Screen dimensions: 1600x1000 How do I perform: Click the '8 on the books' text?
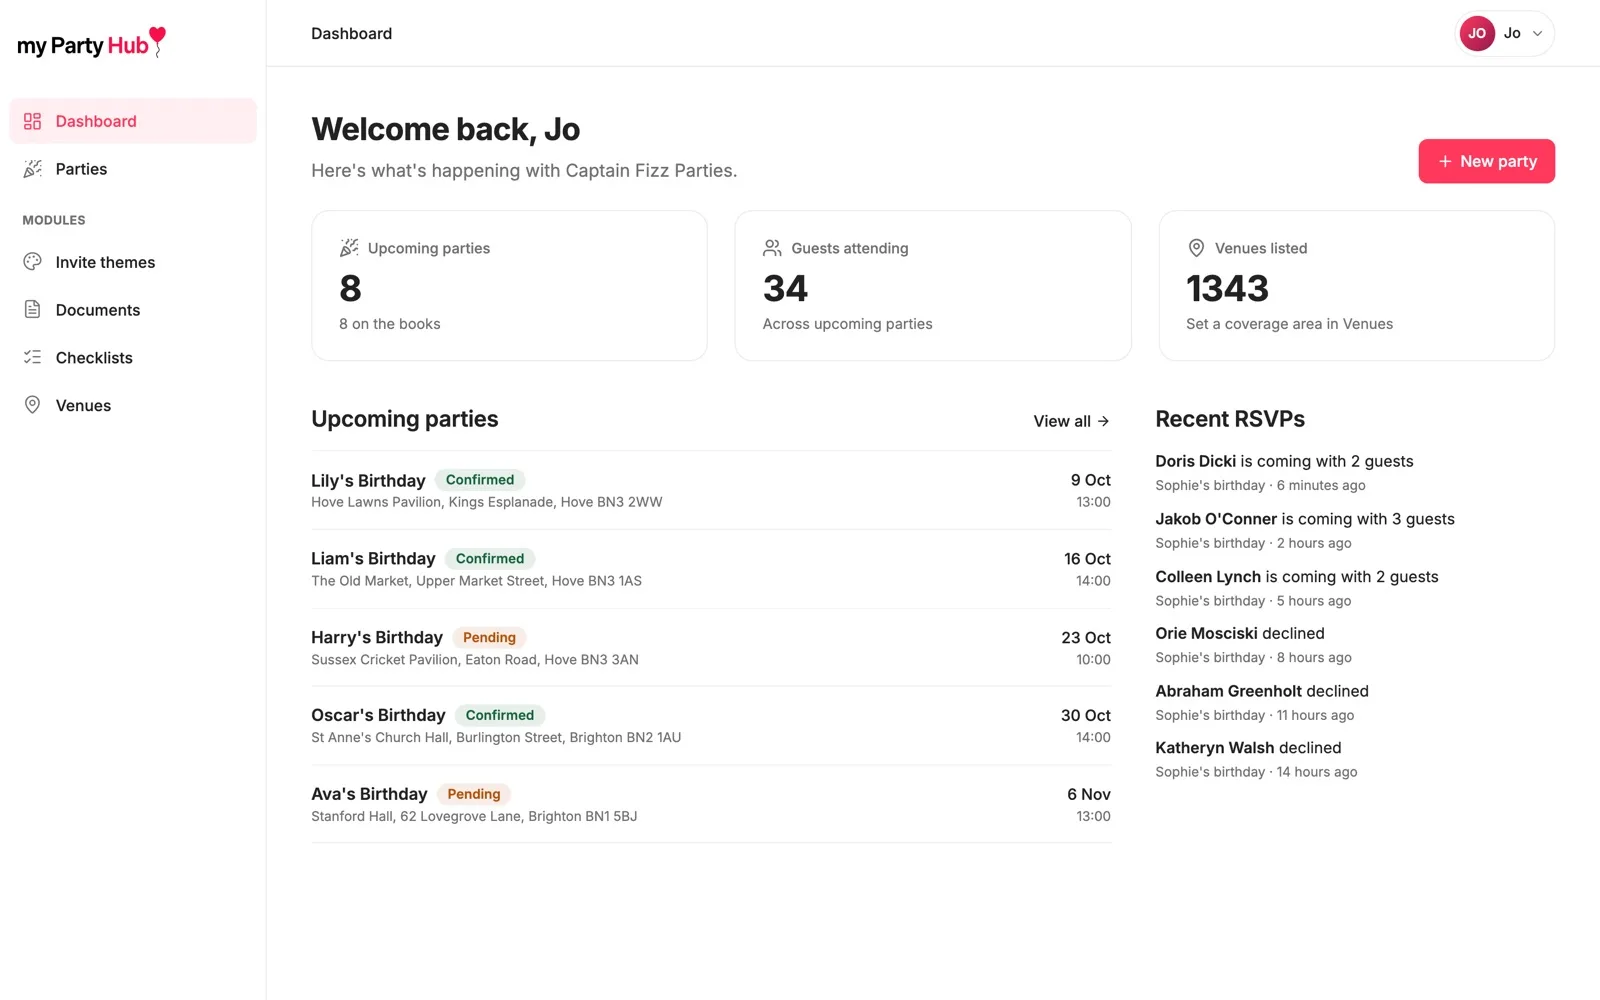point(390,324)
